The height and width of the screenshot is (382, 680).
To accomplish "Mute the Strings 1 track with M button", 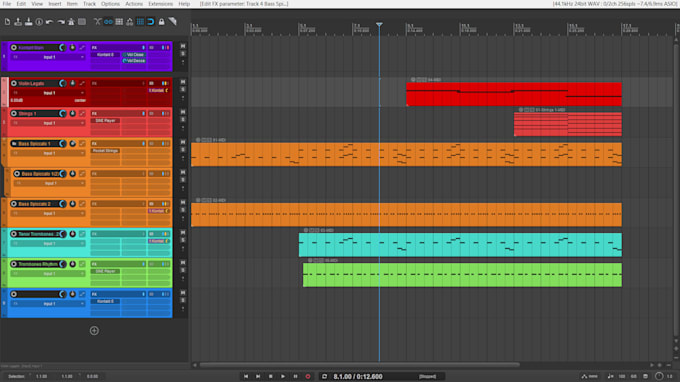I will click(183, 112).
